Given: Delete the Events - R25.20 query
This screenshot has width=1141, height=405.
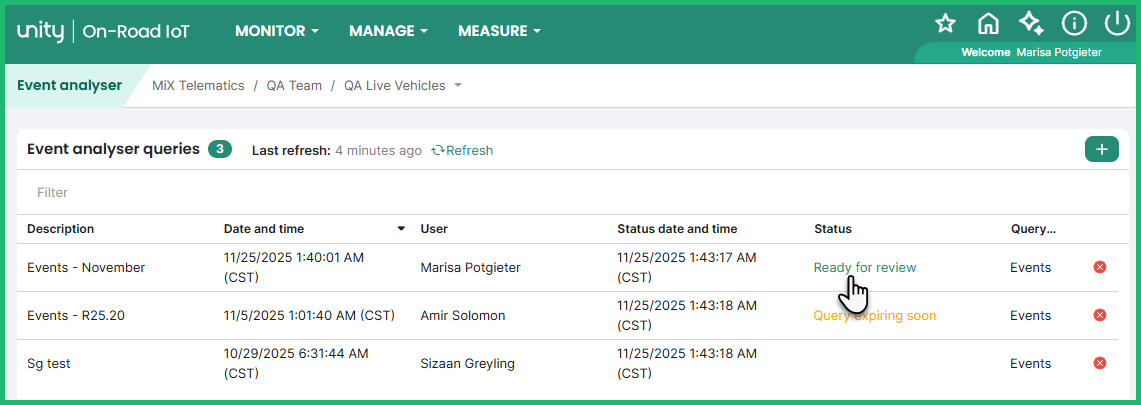Looking at the screenshot, I should tap(1100, 315).
